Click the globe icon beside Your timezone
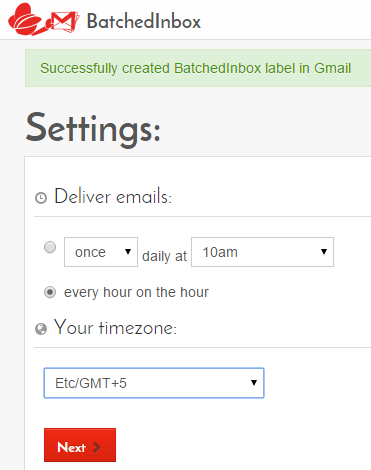The height and width of the screenshot is (470, 371). [x=41, y=329]
